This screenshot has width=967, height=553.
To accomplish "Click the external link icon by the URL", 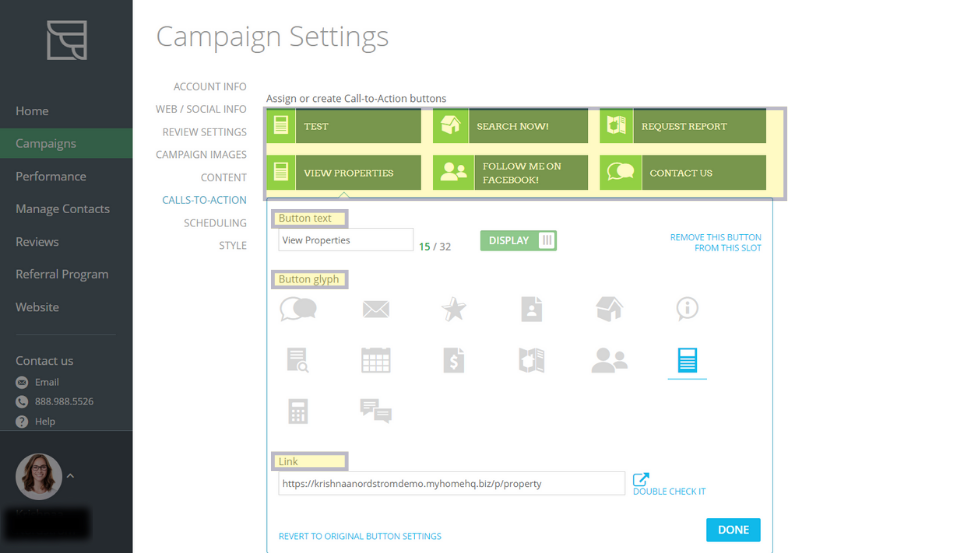I will 641,480.
